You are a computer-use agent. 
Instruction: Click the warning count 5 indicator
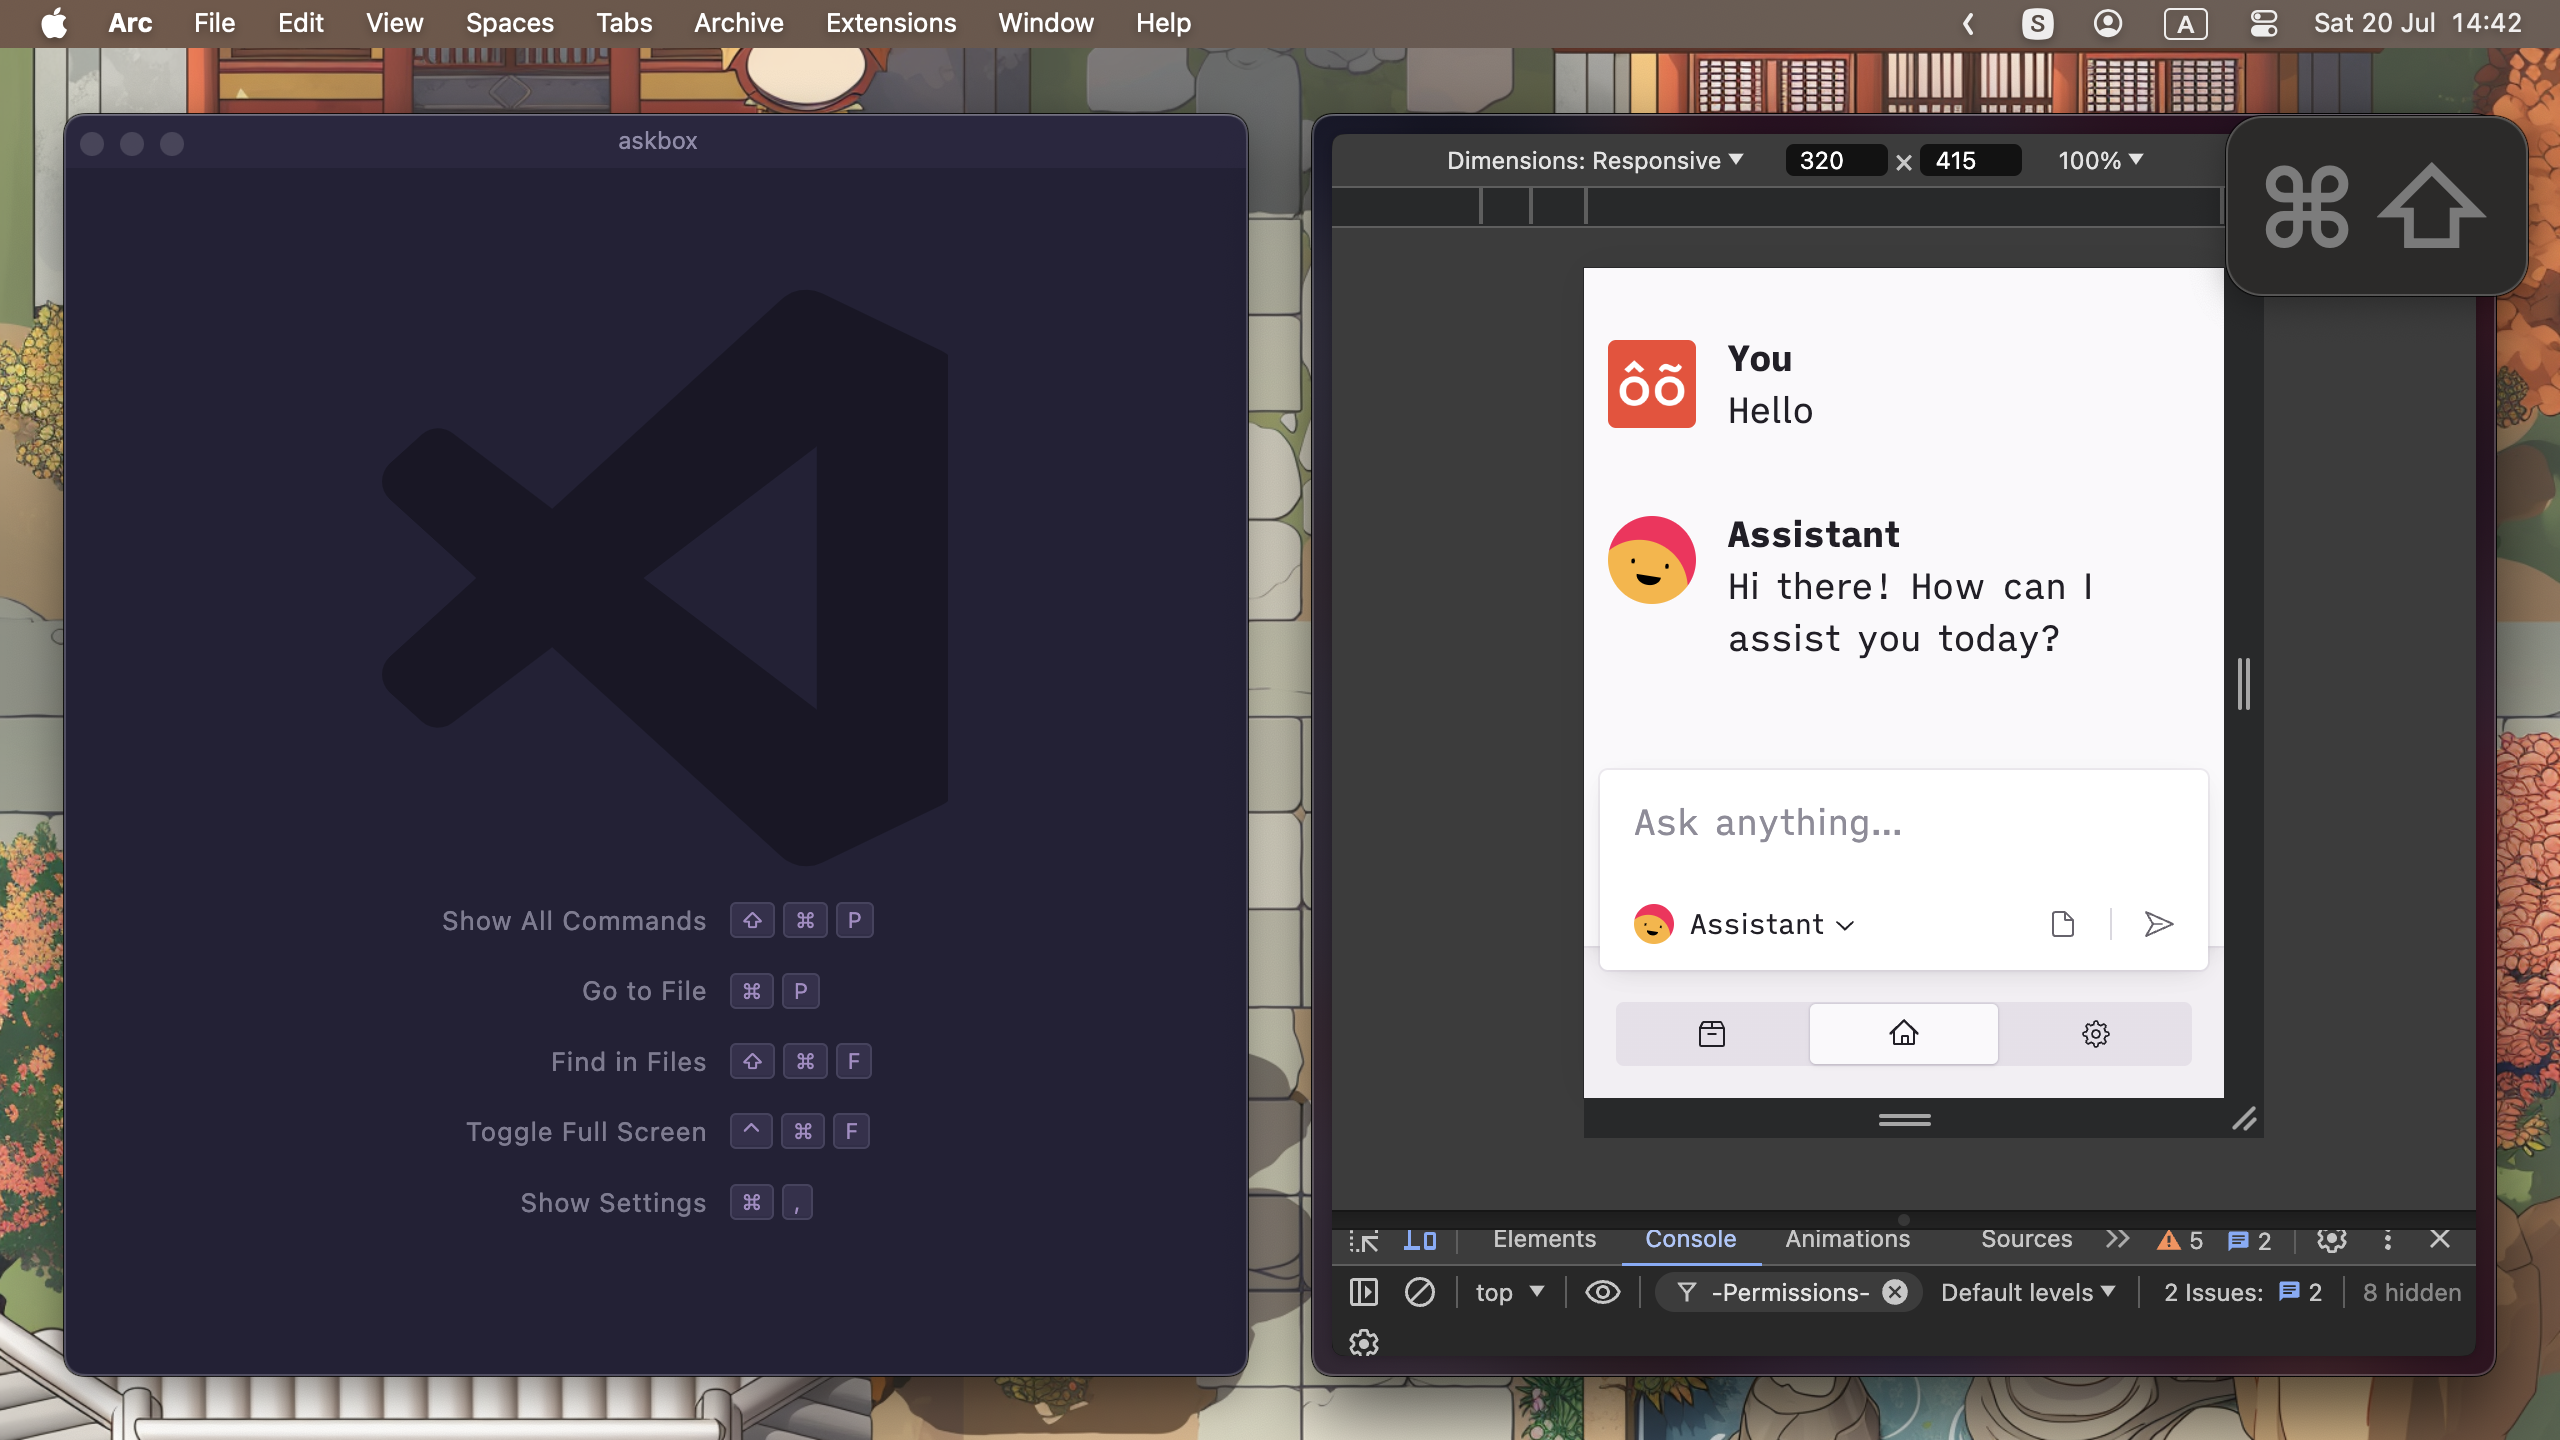click(x=2180, y=1241)
